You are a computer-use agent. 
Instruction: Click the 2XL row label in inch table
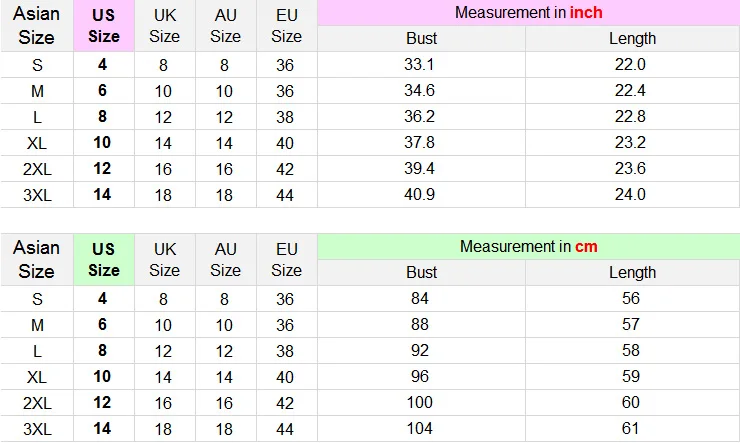point(37,169)
